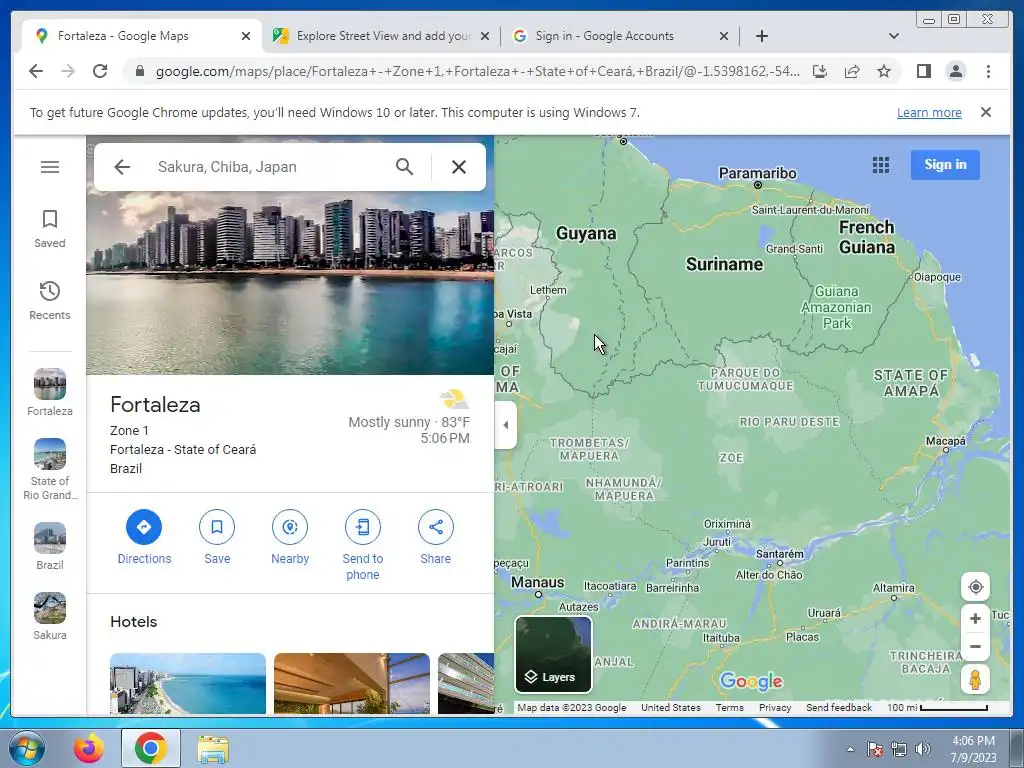The image size is (1024, 768).
Task: Close the Sign in - Google Accounts tab
Action: [724, 37]
